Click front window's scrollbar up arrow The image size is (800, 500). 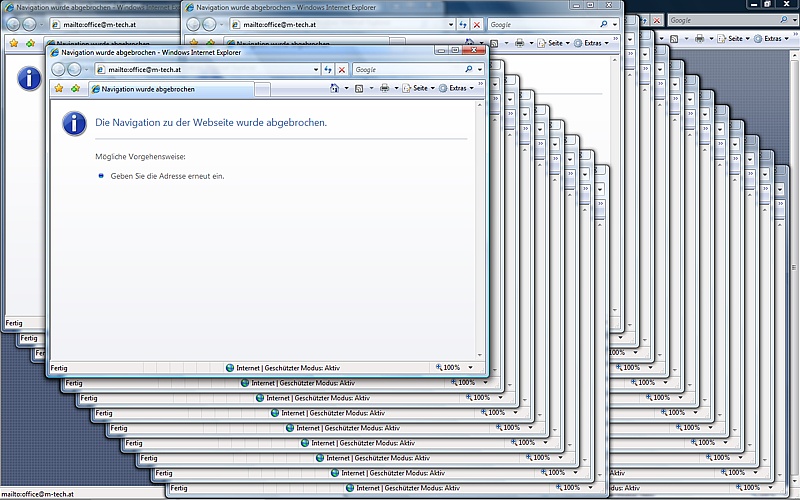coord(480,105)
